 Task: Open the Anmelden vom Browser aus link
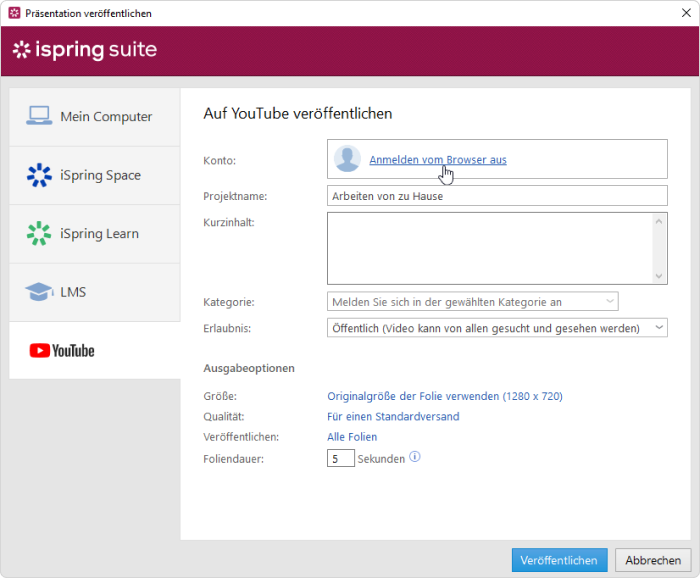tap(438, 160)
